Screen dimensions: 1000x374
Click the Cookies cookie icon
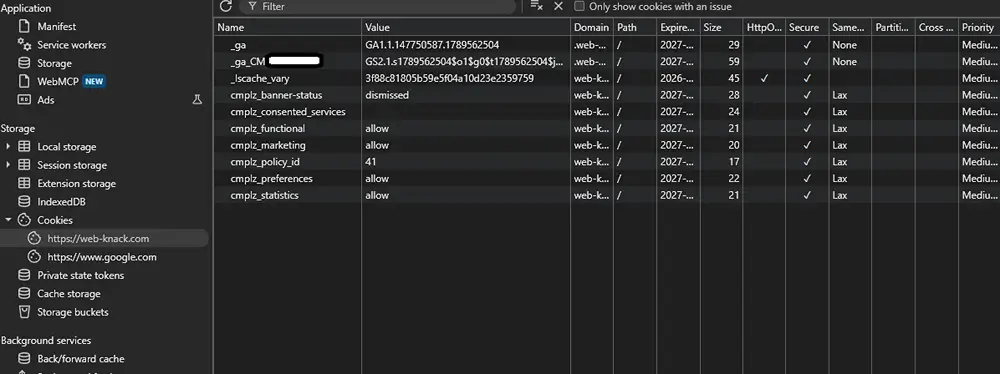(24, 220)
